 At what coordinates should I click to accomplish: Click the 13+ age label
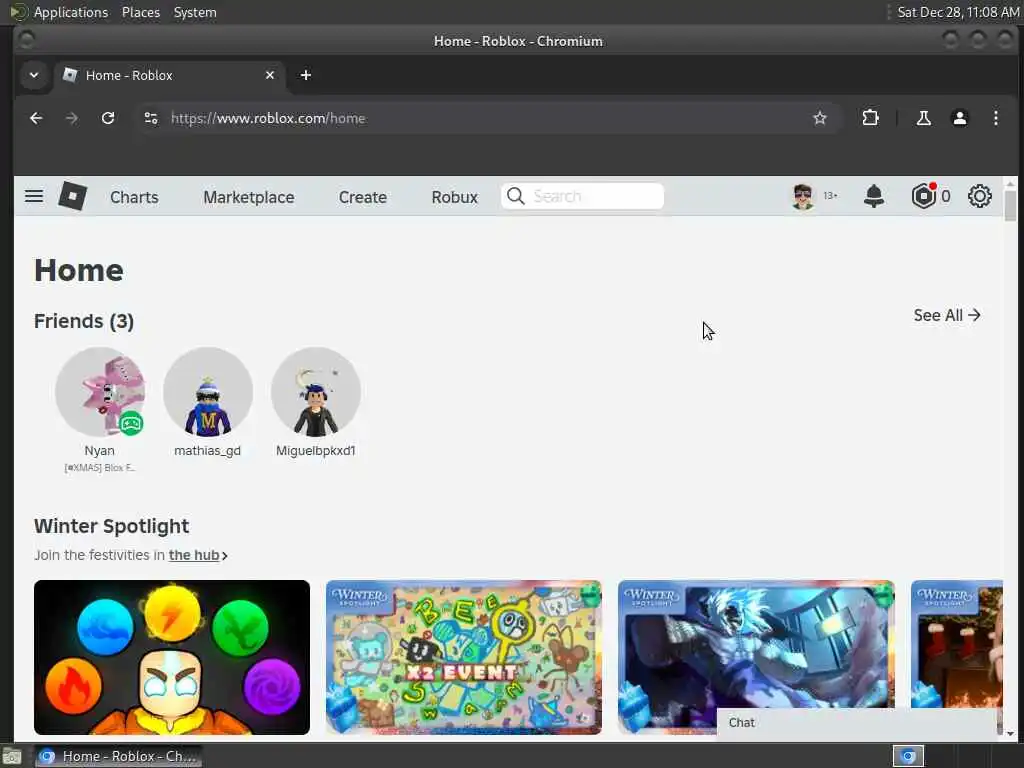tap(830, 196)
